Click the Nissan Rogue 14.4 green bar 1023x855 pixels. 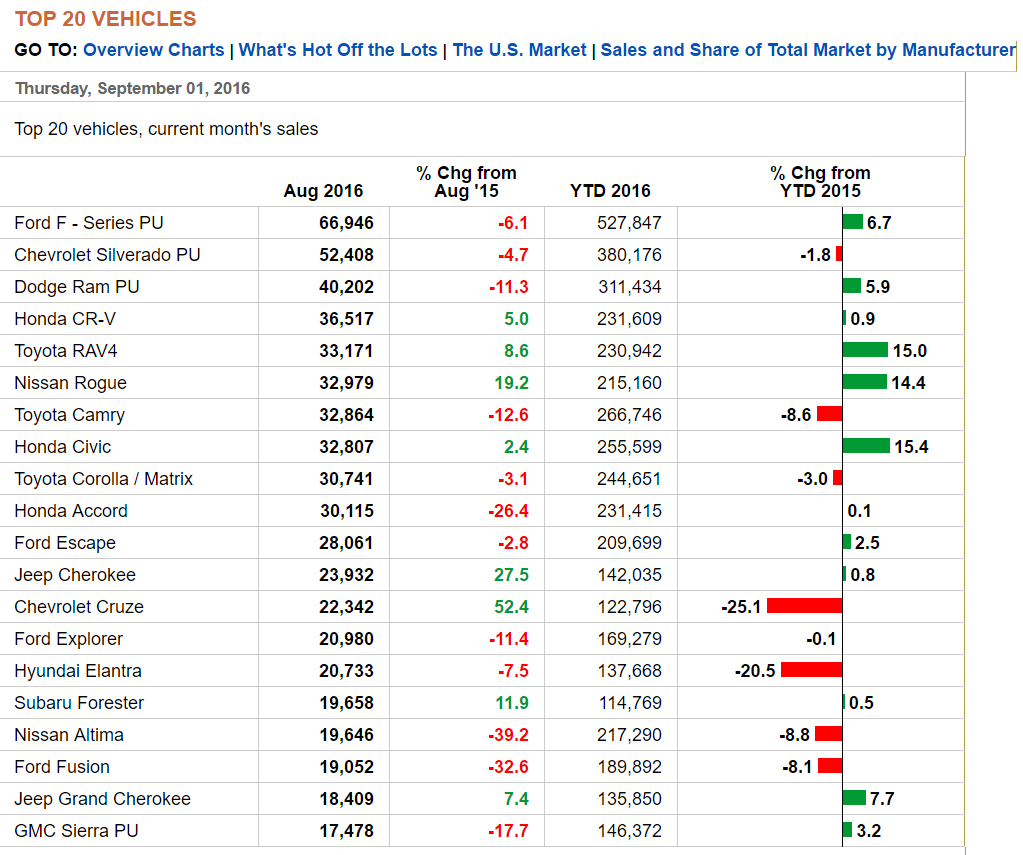[864, 382]
